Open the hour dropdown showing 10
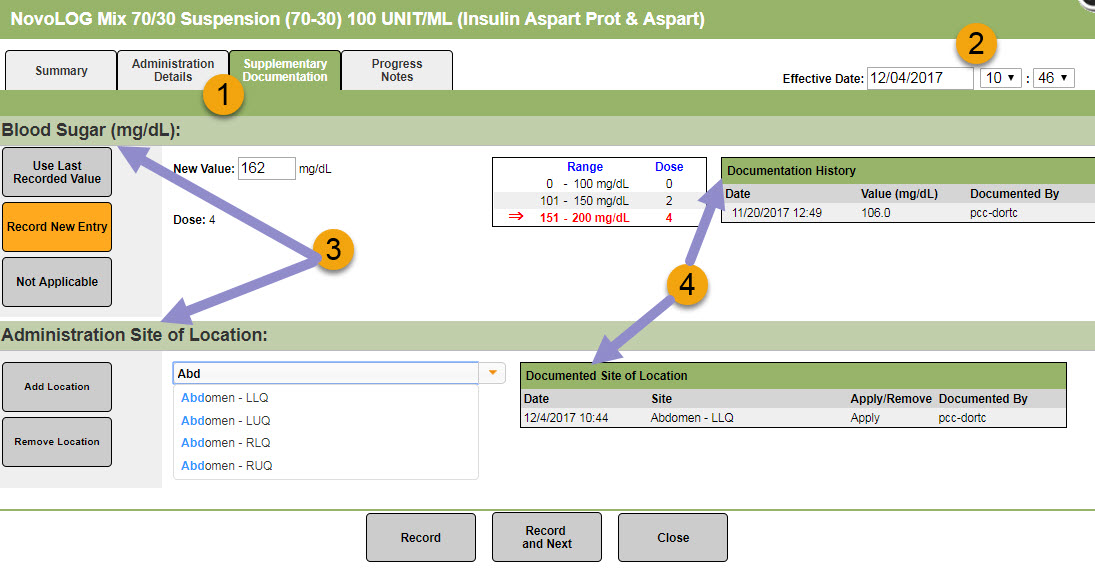 pos(1000,78)
